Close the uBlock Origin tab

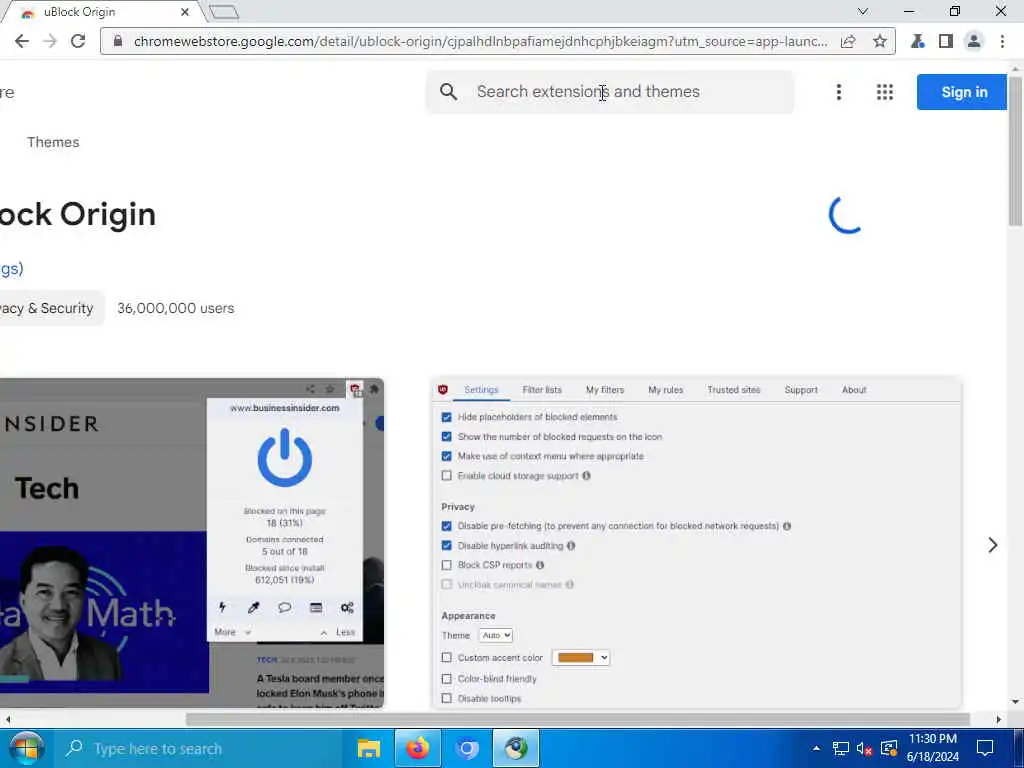tap(185, 12)
